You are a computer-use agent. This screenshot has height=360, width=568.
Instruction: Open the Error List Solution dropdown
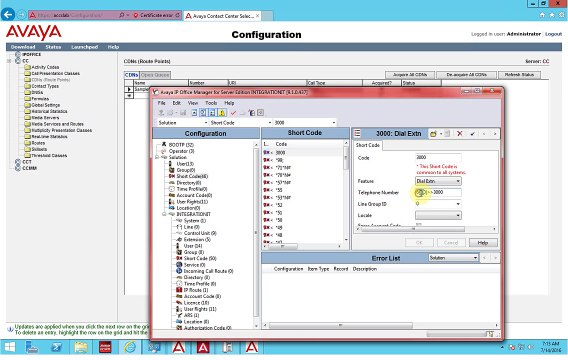(x=475, y=258)
